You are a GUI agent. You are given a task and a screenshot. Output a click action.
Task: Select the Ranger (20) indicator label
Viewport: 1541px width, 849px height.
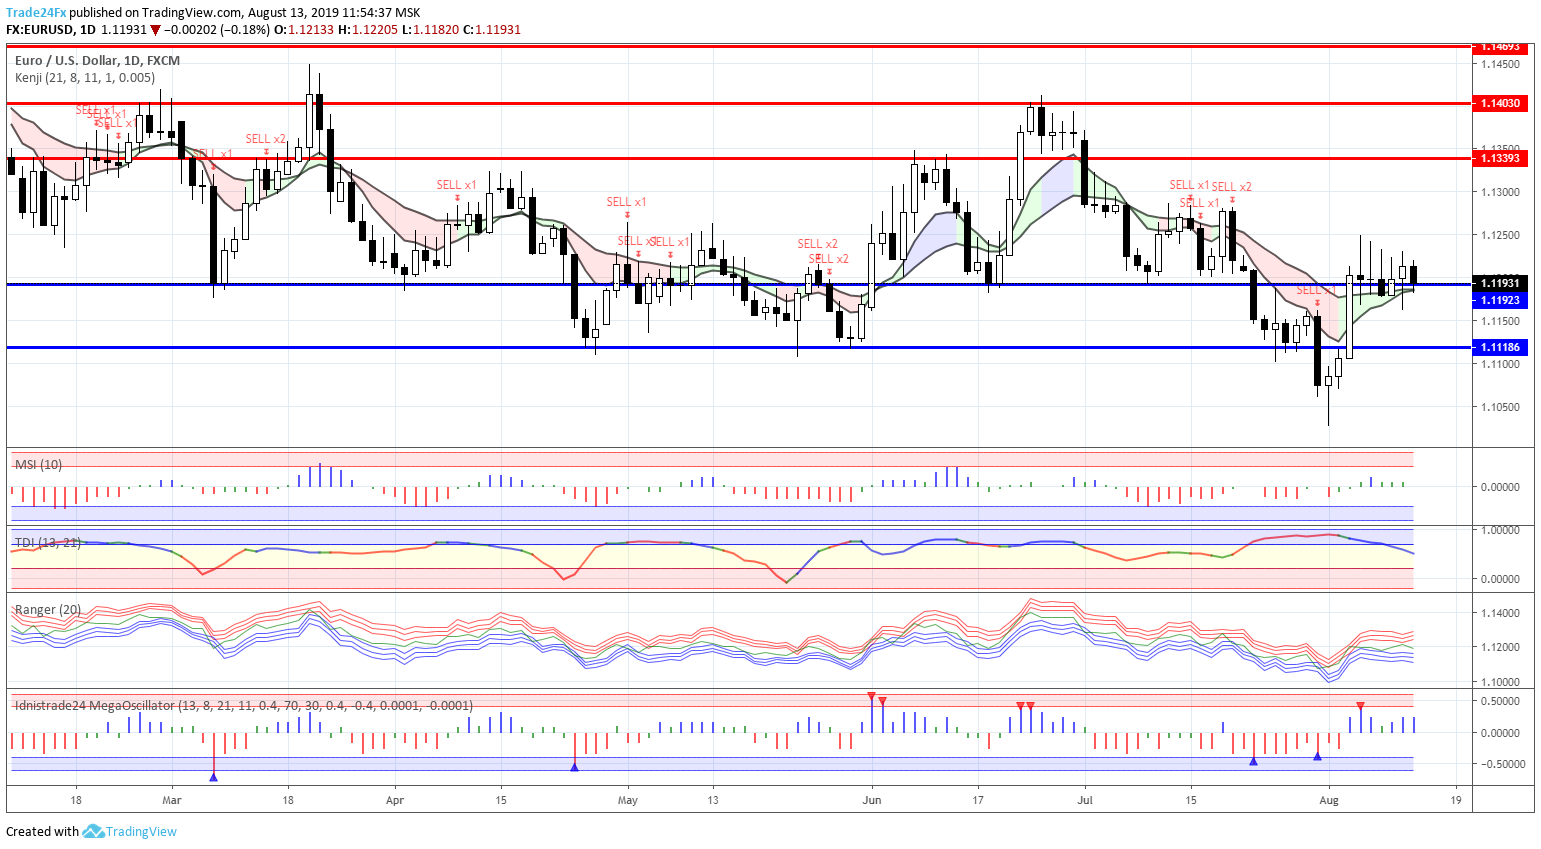[x=48, y=610]
